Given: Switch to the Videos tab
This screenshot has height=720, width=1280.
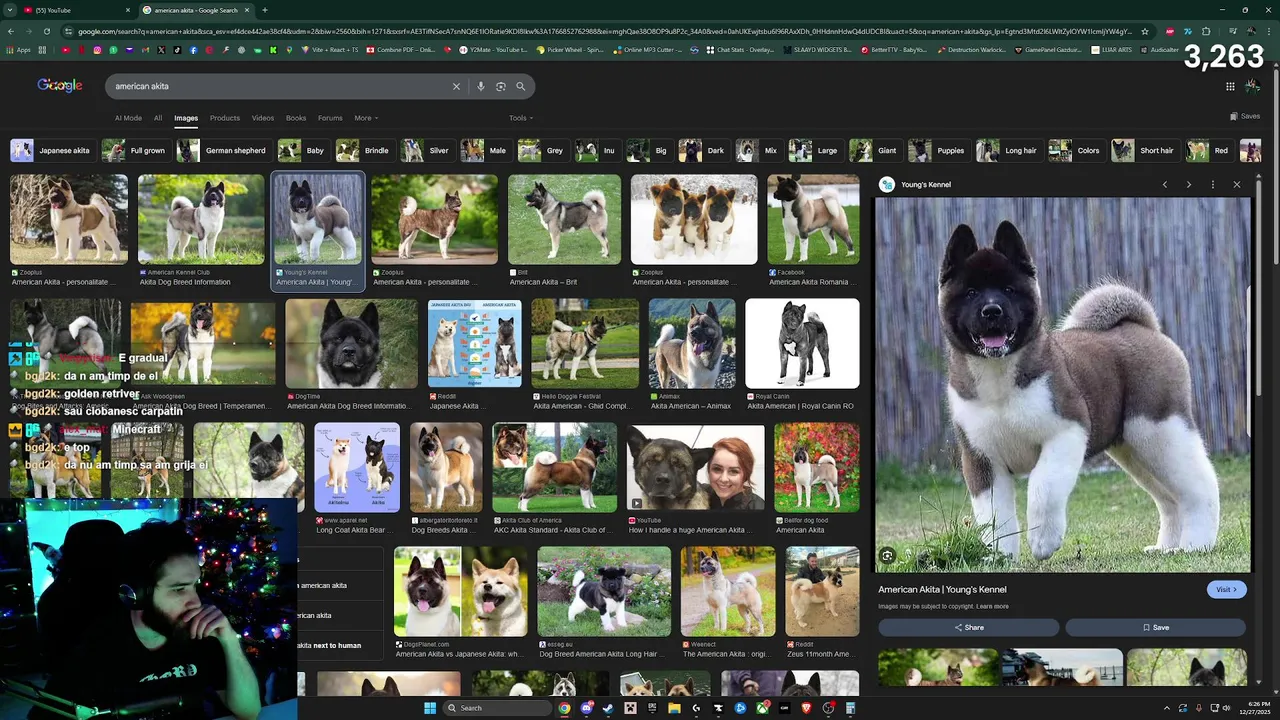Looking at the screenshot, I should click(x=263, y=118).
